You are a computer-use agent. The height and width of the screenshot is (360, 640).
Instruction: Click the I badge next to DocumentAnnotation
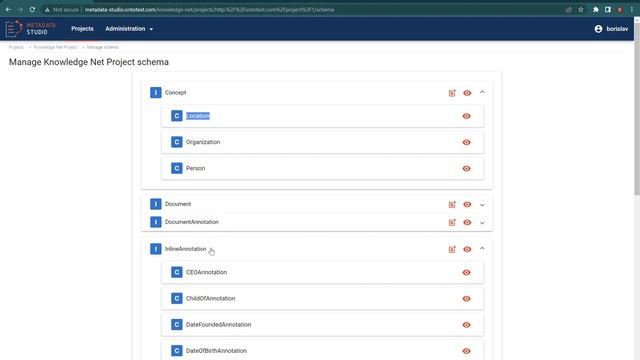(156, 222)
